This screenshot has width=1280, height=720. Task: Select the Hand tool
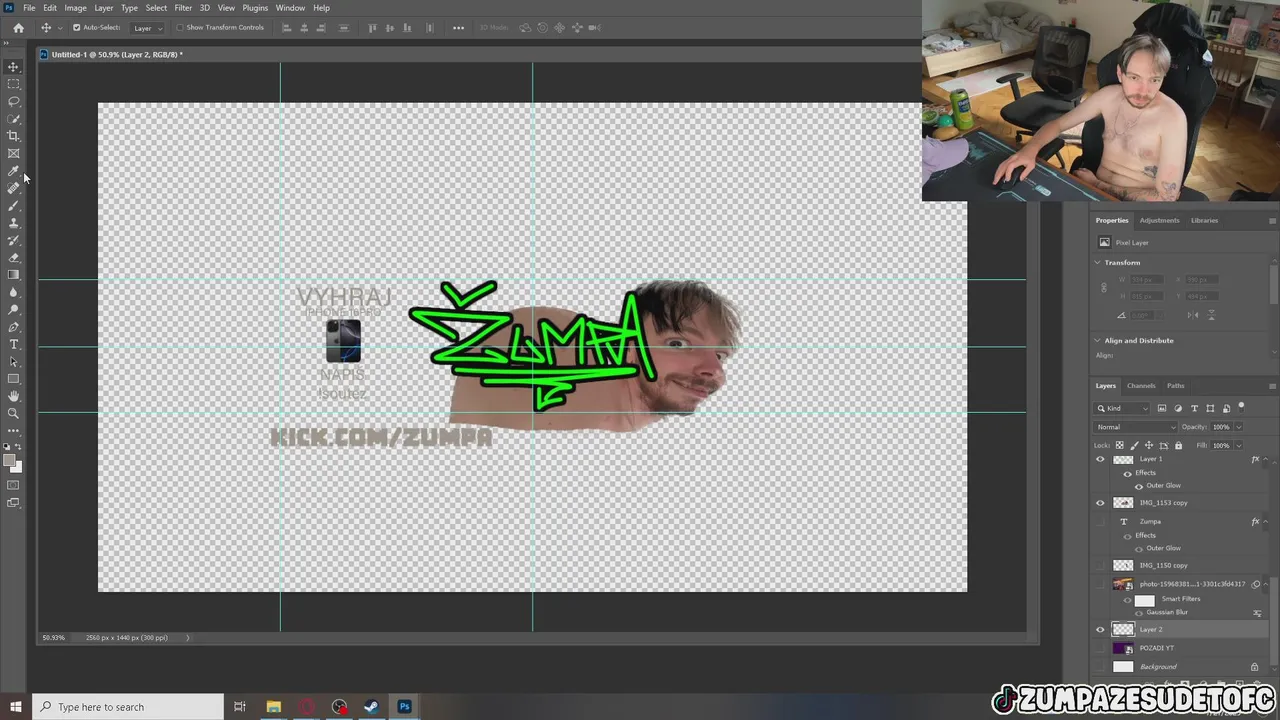tap(13, 396)
